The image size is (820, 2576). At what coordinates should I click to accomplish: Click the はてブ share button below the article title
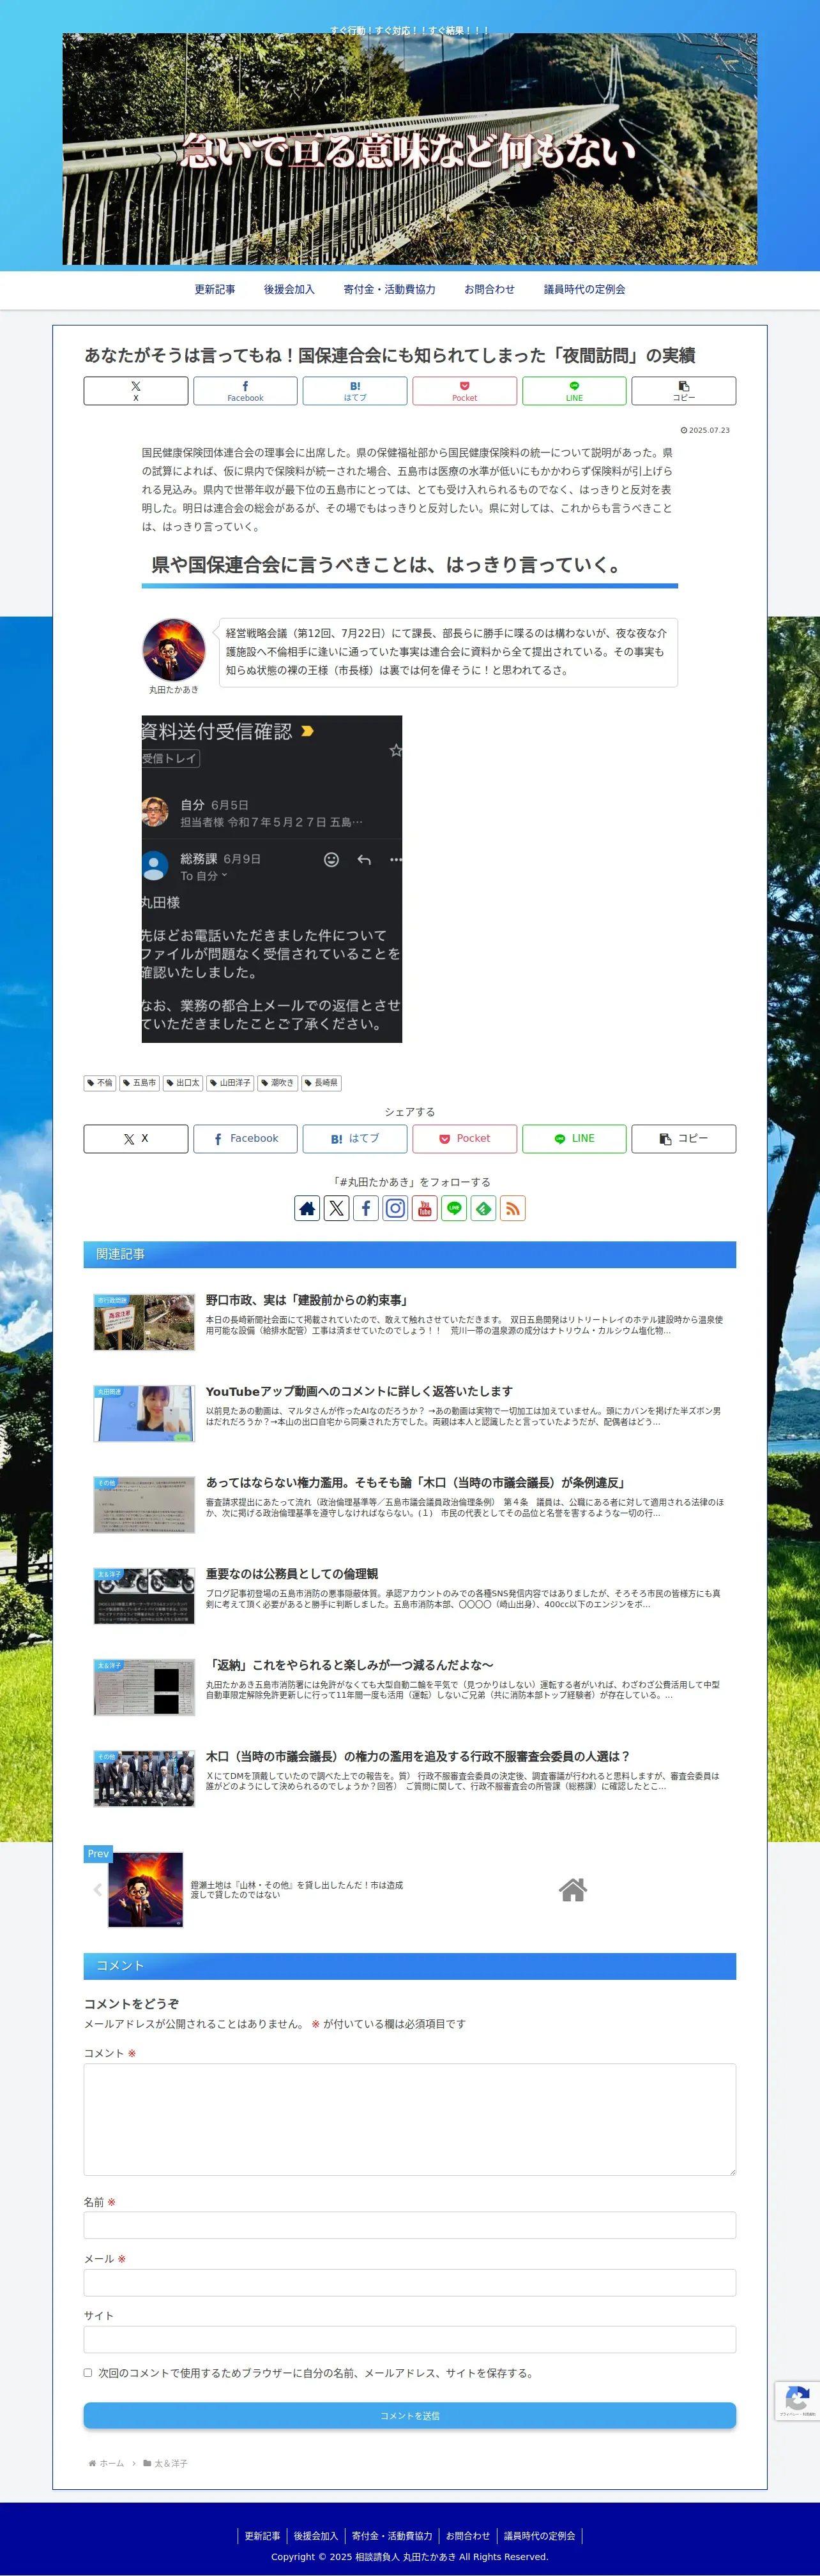click(355, 390)
